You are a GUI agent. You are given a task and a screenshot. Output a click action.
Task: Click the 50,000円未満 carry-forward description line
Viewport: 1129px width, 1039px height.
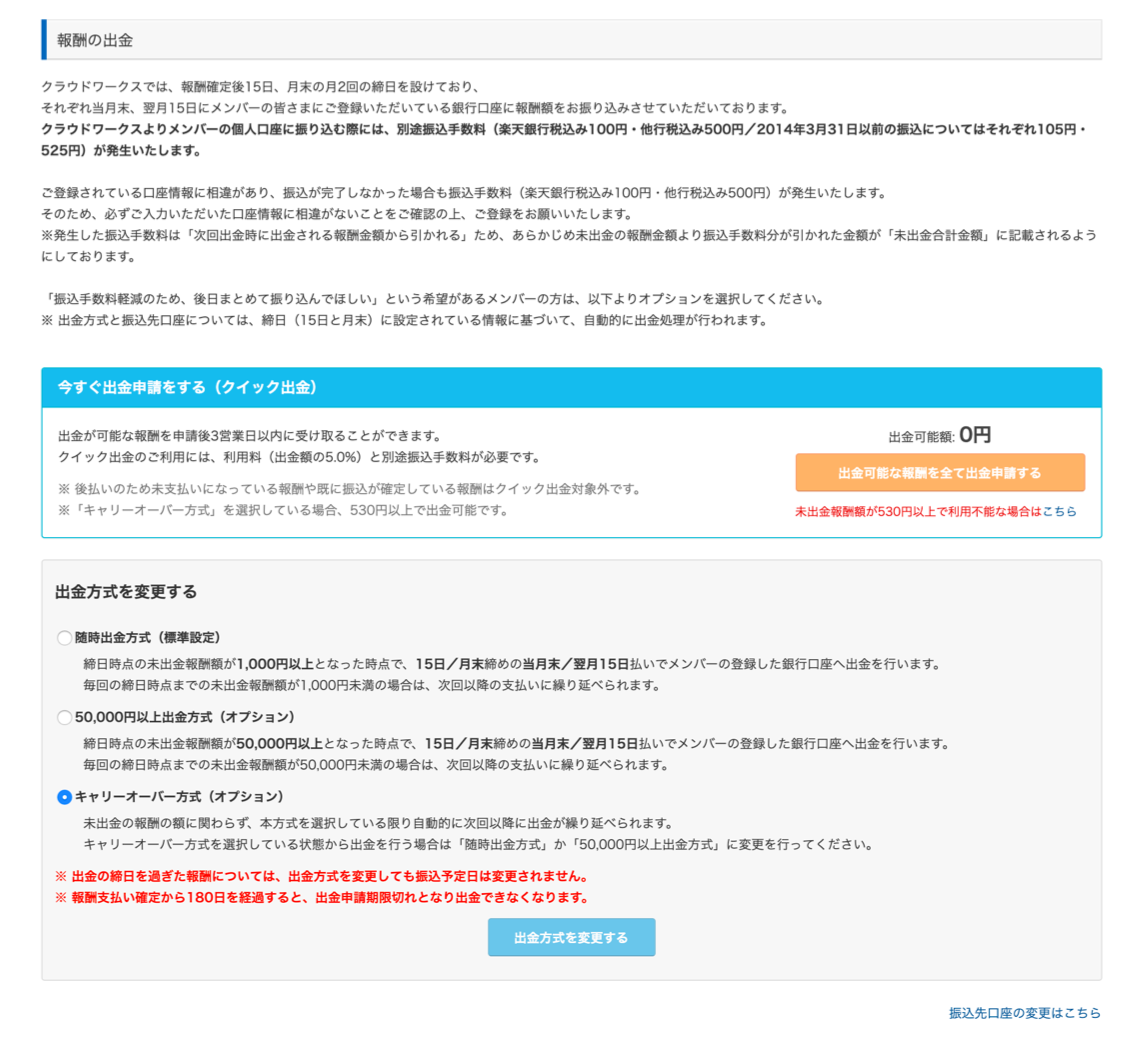tap(374, 765)
